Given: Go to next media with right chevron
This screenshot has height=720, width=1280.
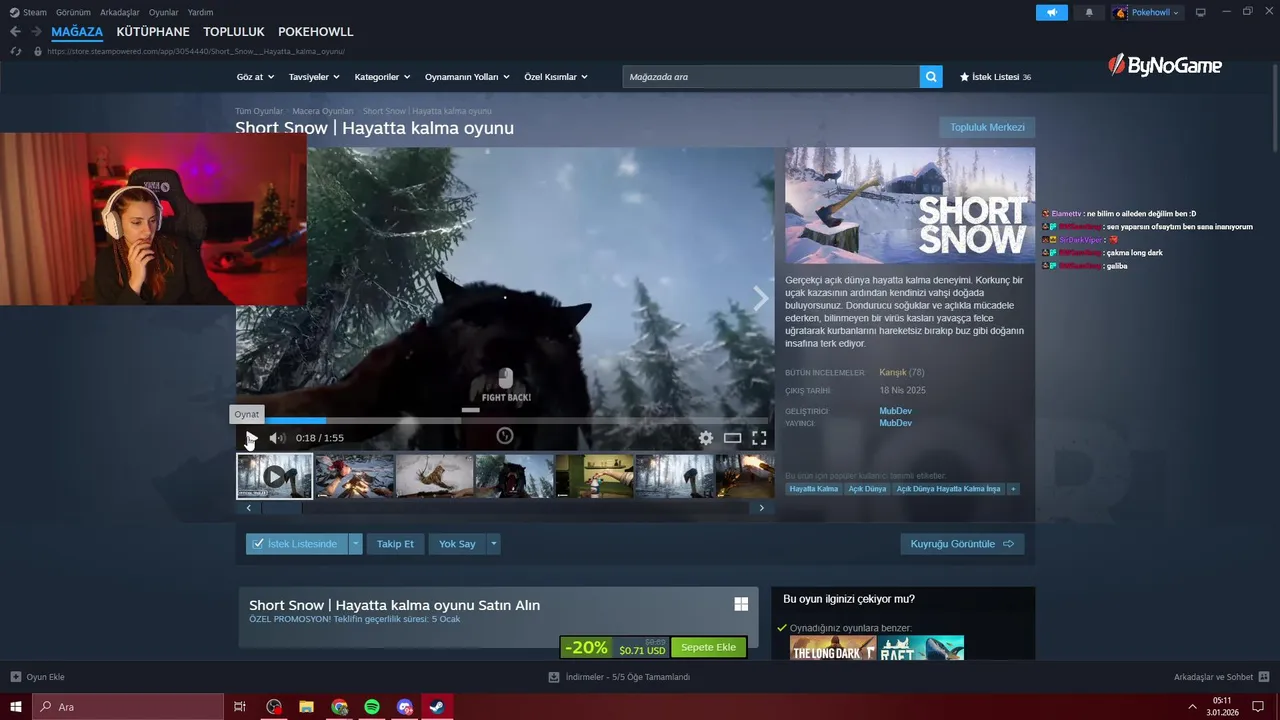Looking at the screenshot, I should pos(761,299).
